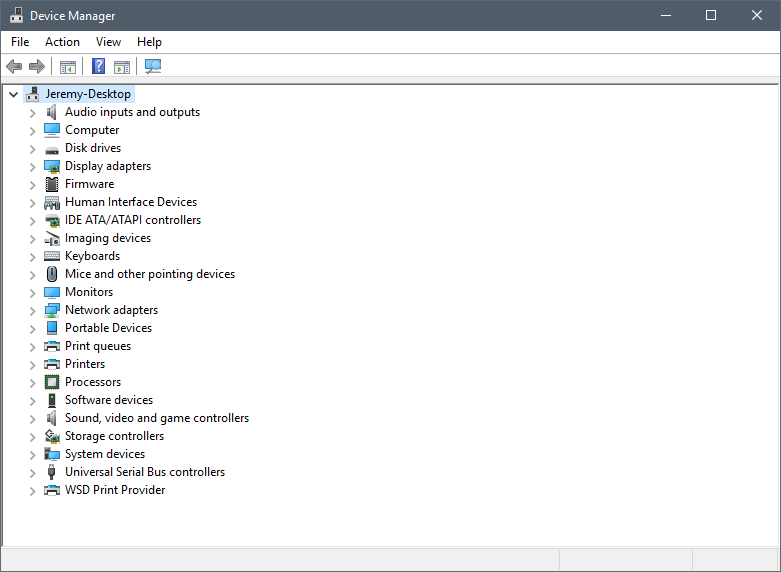Click the Firmware chip icon
This screenshot has width=781, height=572.
(52, 184)
